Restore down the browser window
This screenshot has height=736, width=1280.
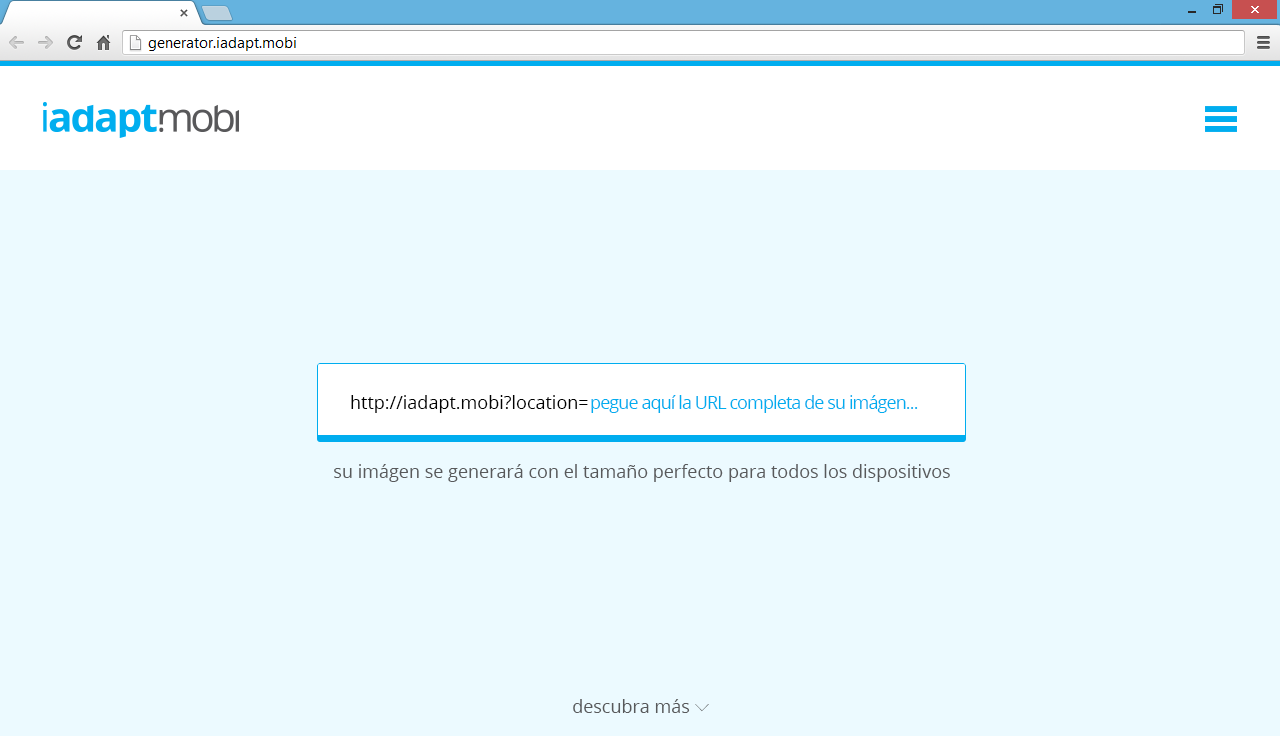click(1218, 10)
